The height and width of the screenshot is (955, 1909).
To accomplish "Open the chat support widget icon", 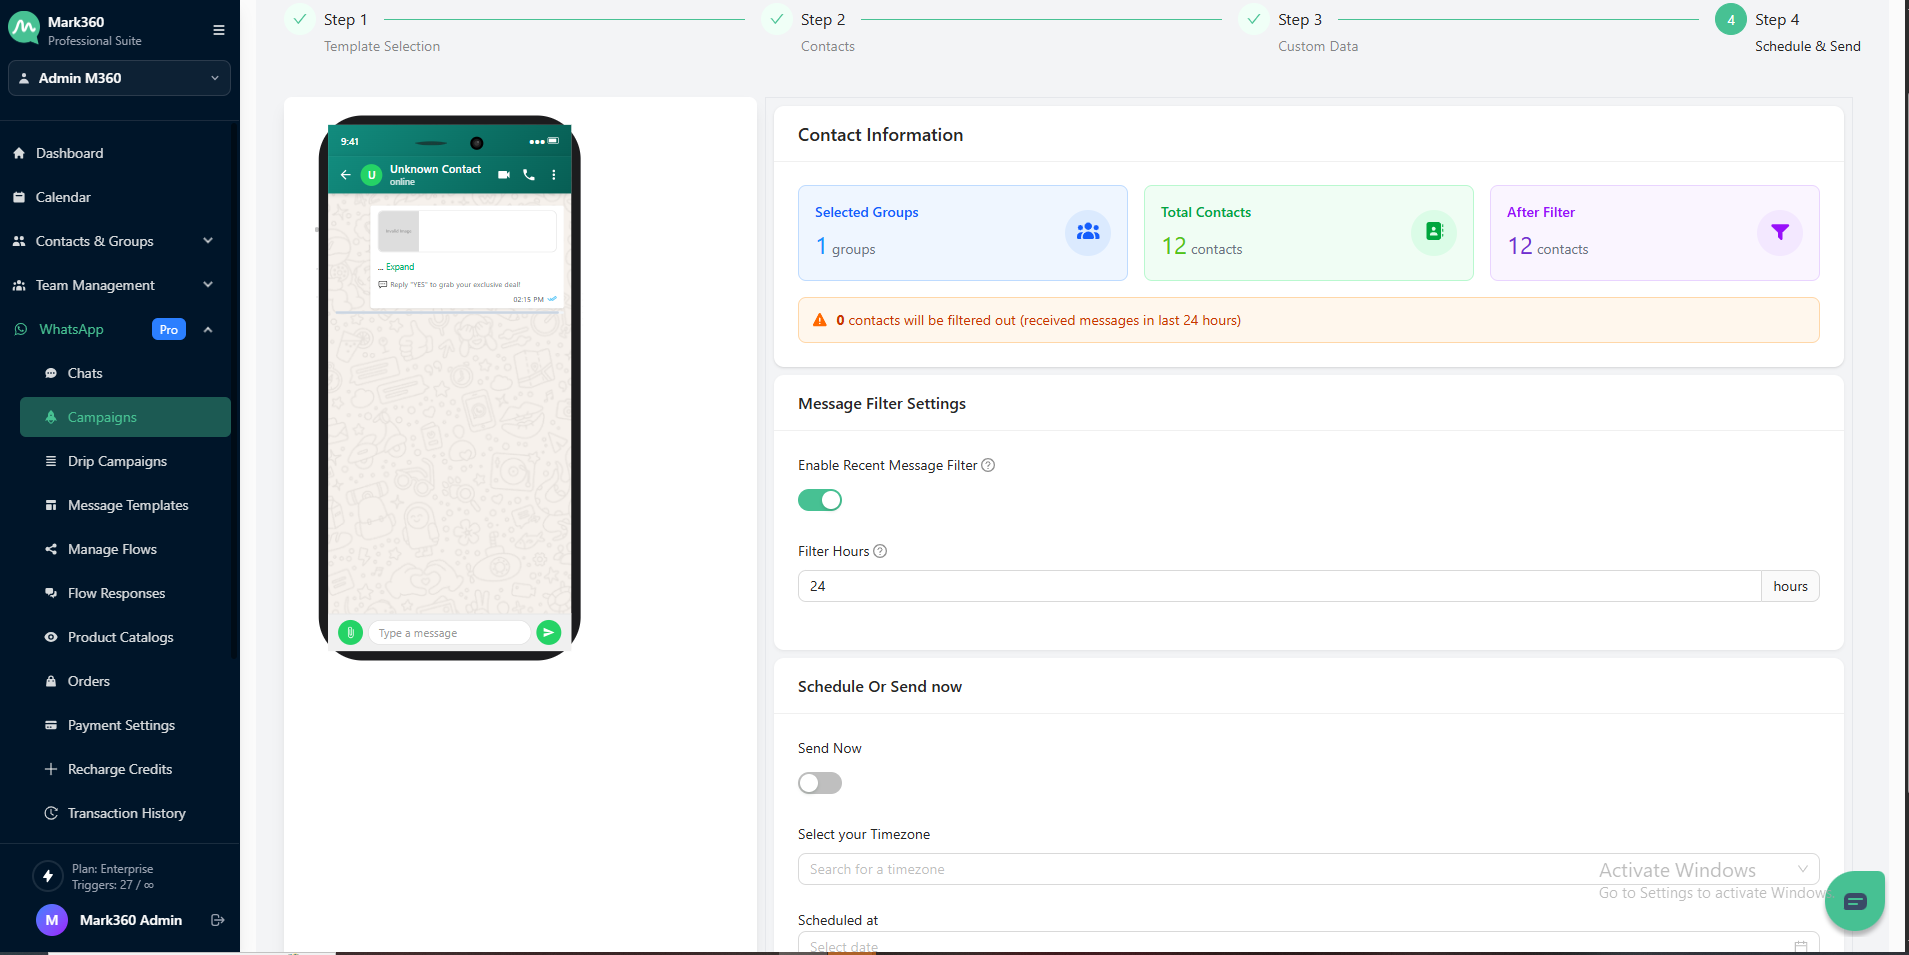I will pos(1854,901).
